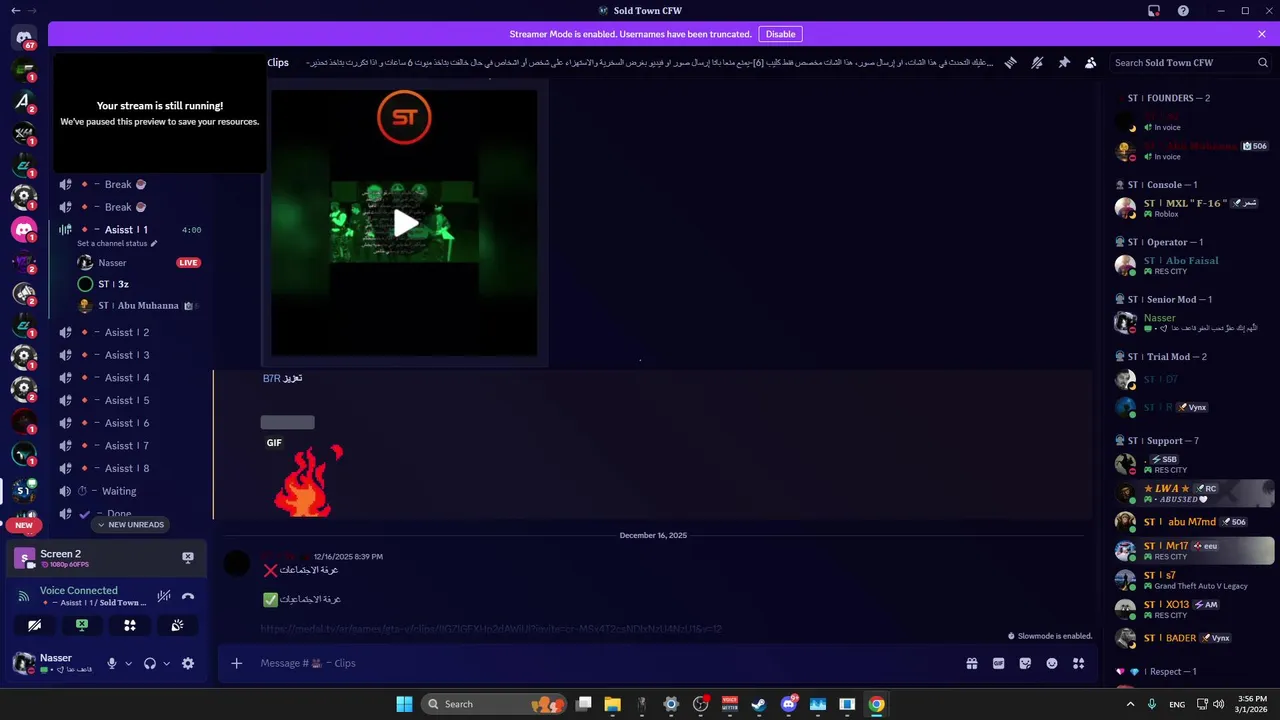
Task: Open headphone output options chevron
Action: tap(166, 663)
